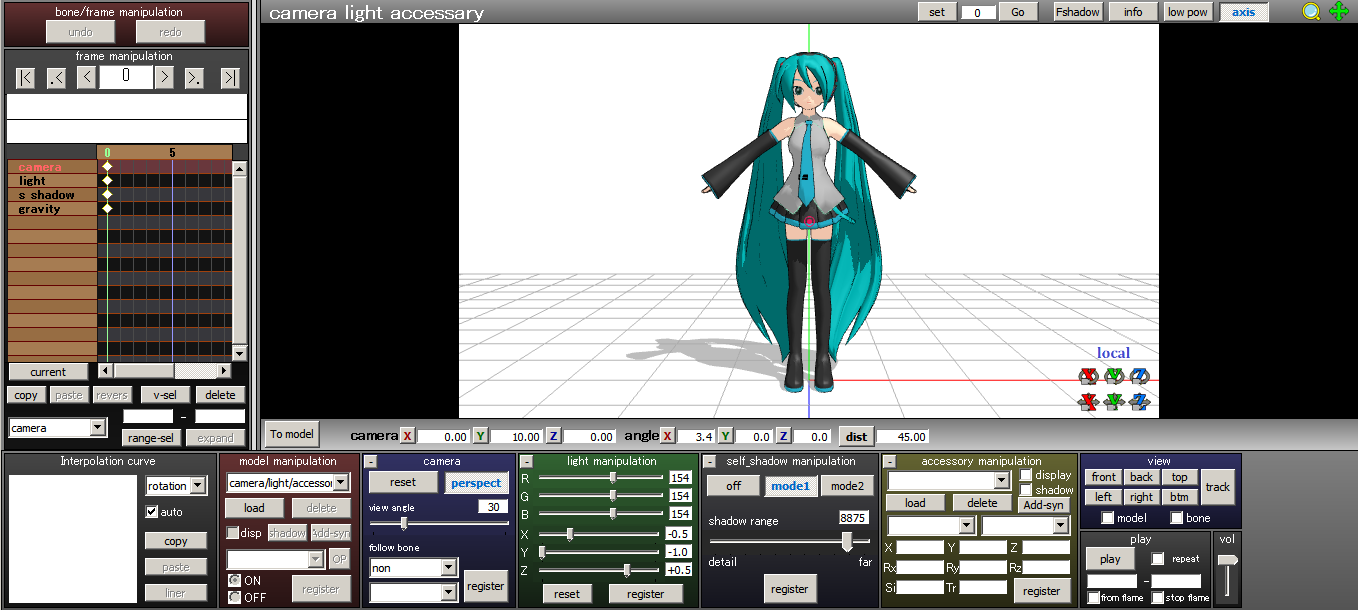Click the red X label beside camera
The width and height of the screenshot is (1358, 610).
pyautogui.click(x=407, y=436)
